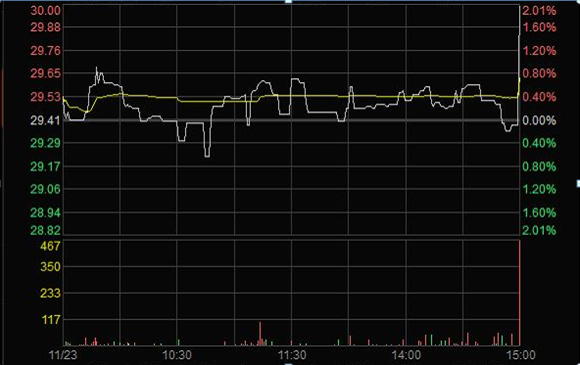Click the volume spike before 11:30
The width and height of the screenshot is (580, 365).
(260, 334)
